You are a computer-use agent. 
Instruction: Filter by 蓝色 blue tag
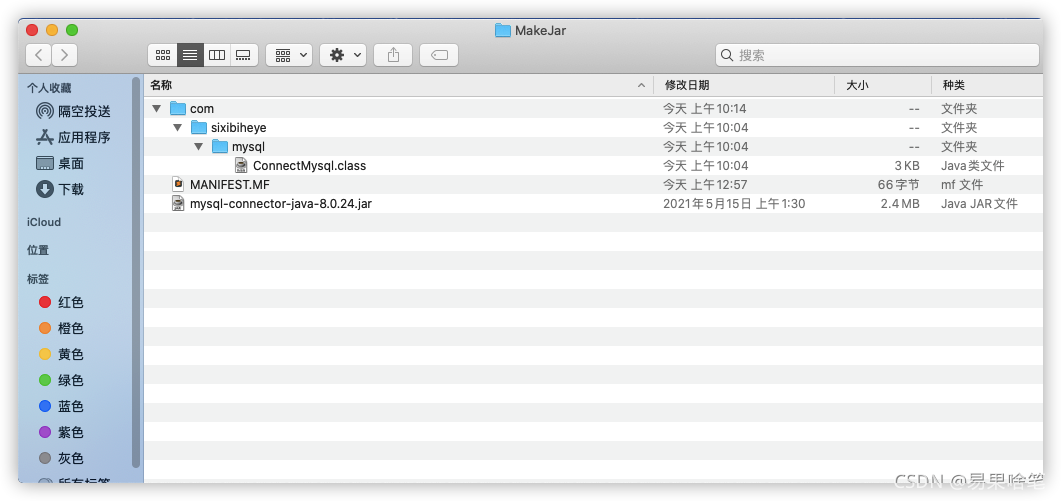pos(61,406)
